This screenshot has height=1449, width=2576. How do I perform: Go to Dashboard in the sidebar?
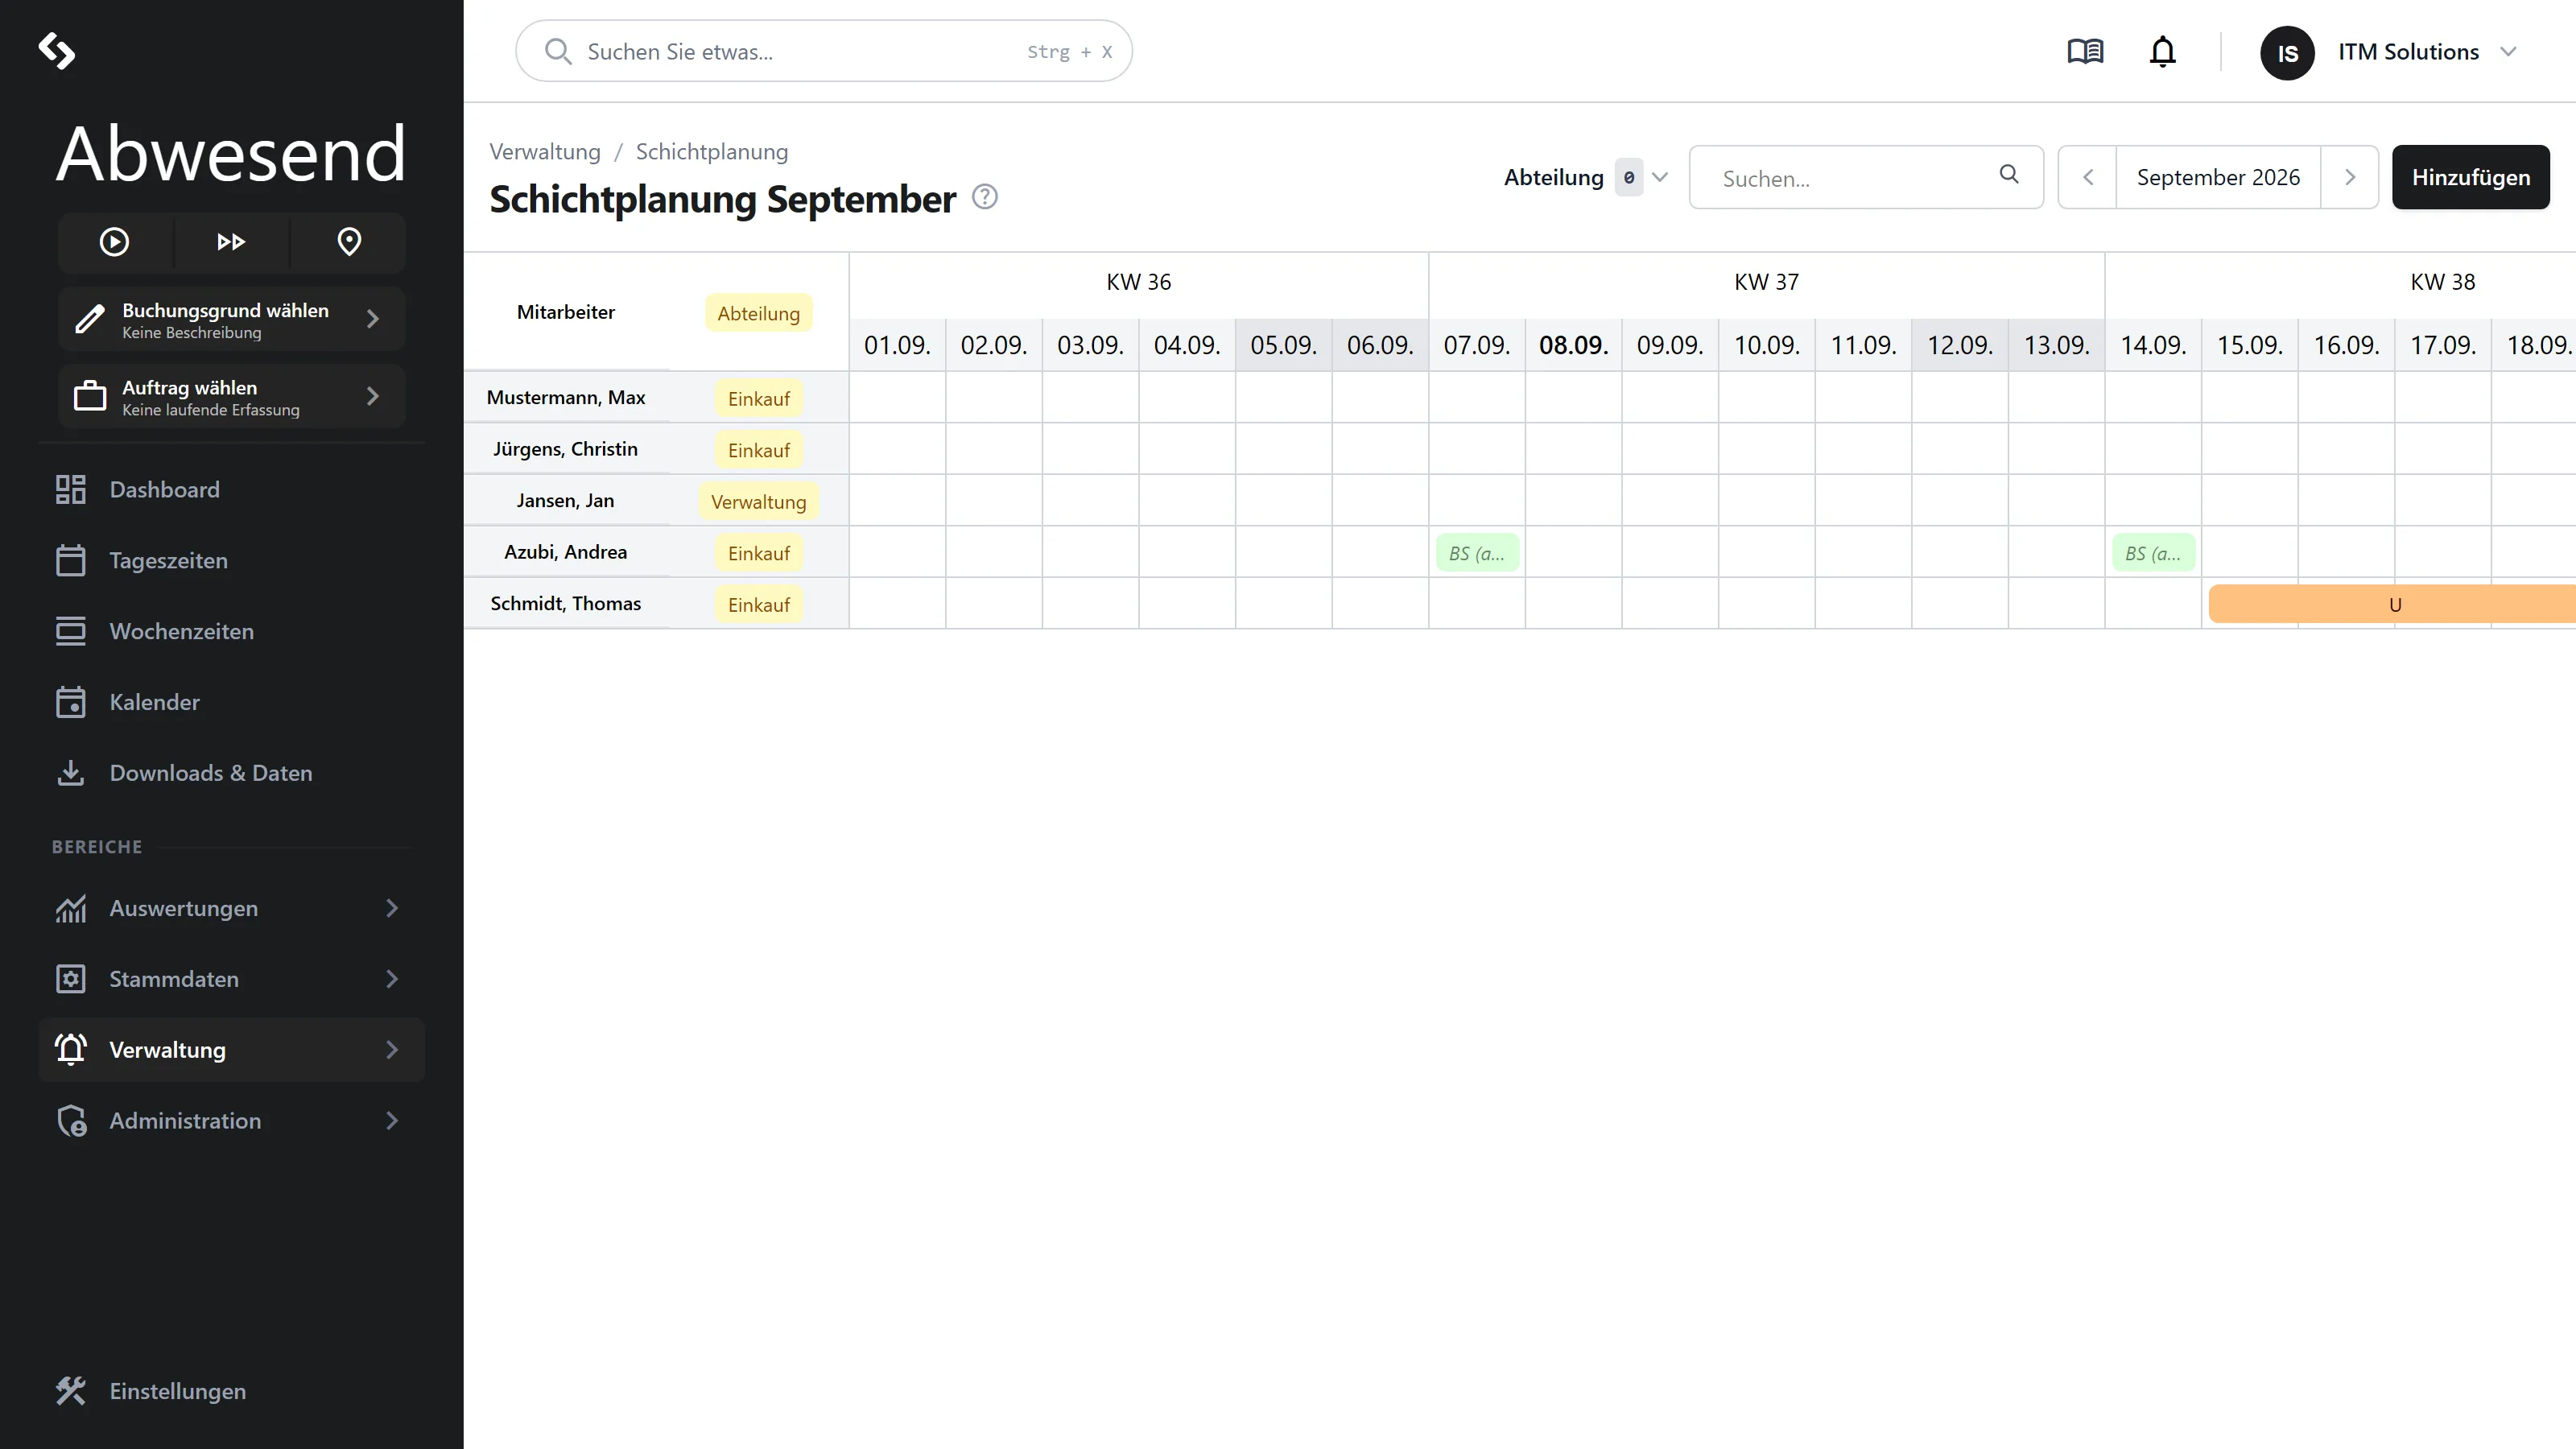tap(231, 490)
